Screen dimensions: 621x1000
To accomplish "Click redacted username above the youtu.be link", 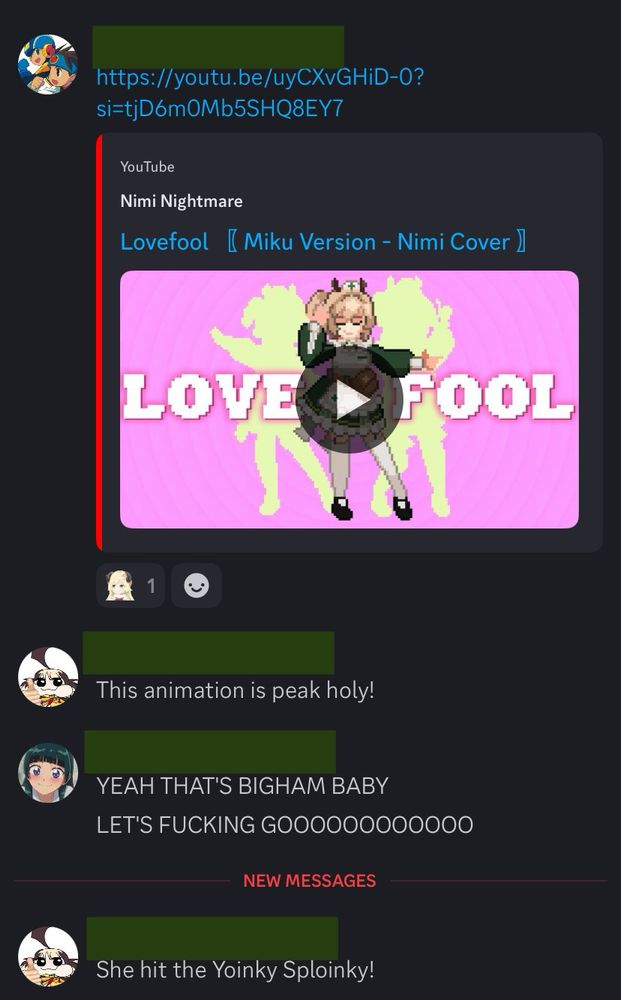I will 218,47.
